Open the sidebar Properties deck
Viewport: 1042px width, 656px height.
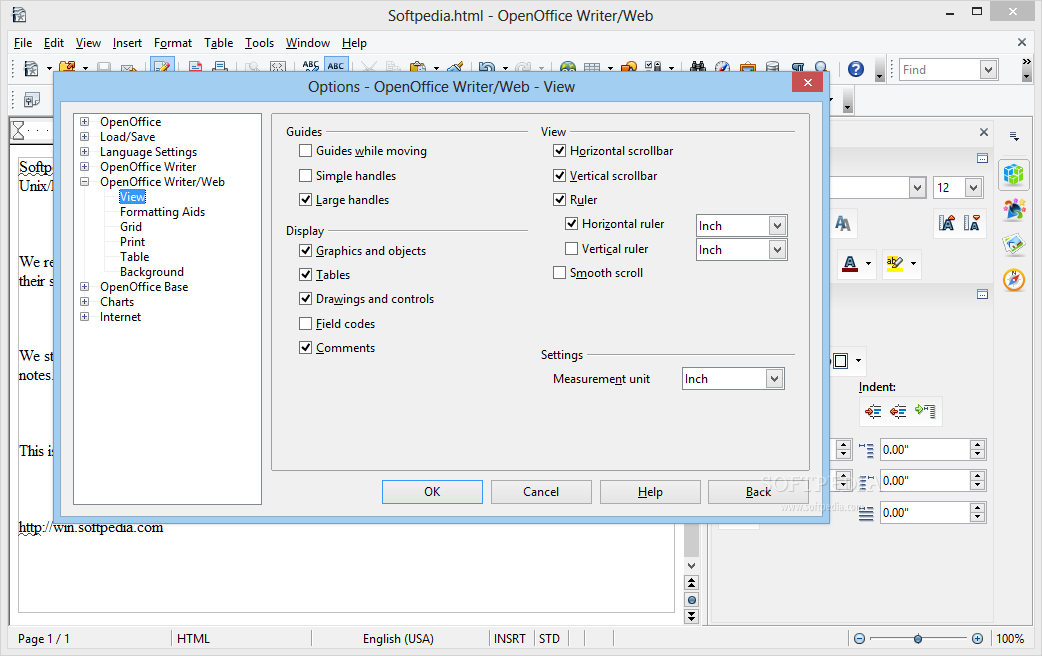click(x=1013, y=175)
